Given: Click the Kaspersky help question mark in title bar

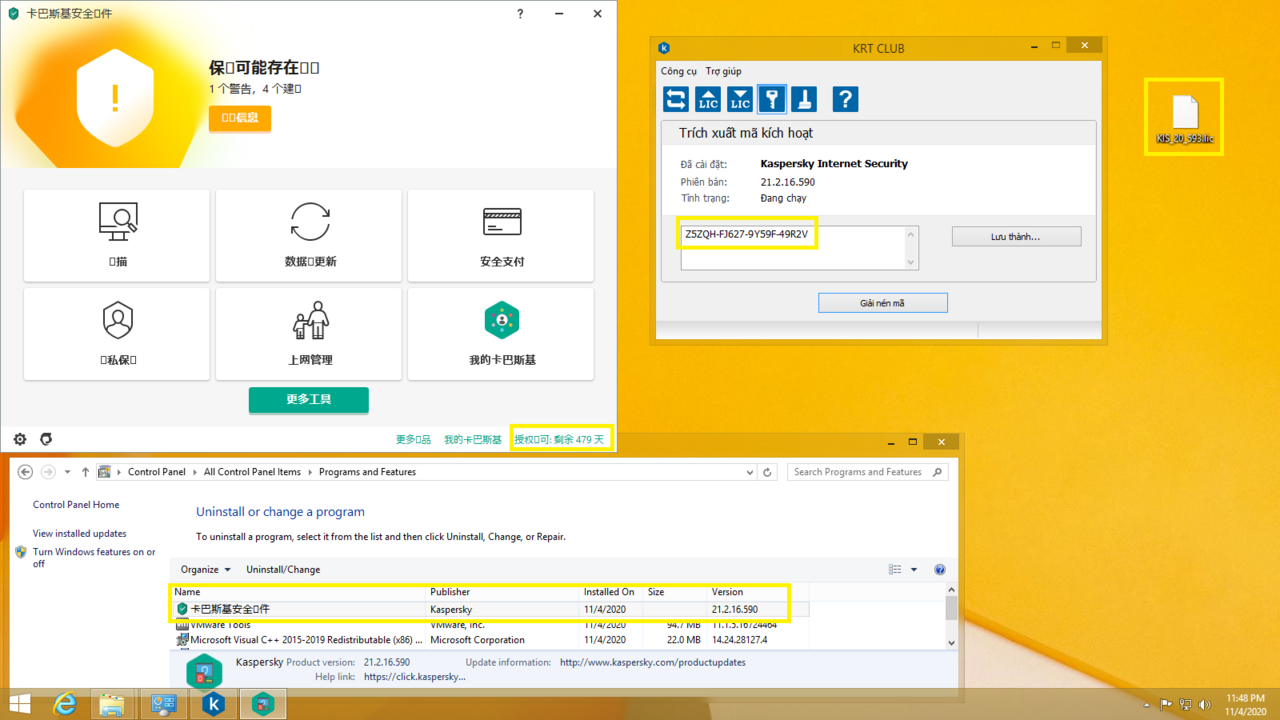Looking at the screenshot, I should pos(520,14).
